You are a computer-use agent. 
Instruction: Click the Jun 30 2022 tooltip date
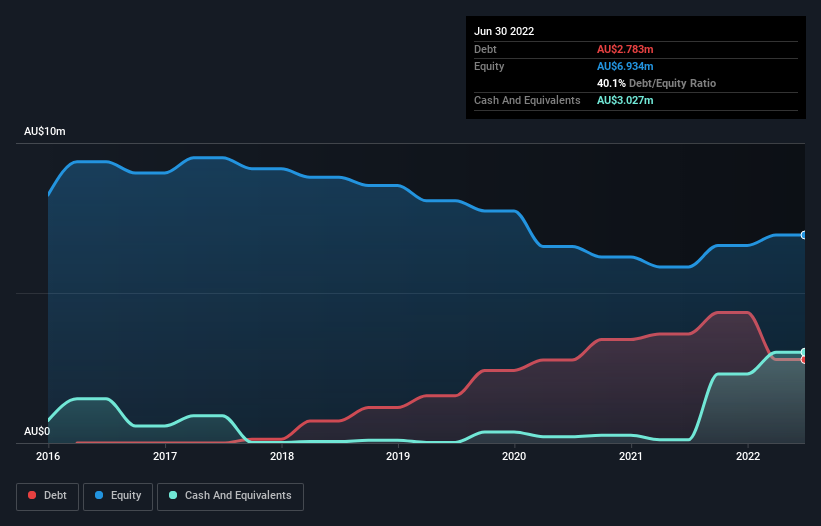point(504,31)
